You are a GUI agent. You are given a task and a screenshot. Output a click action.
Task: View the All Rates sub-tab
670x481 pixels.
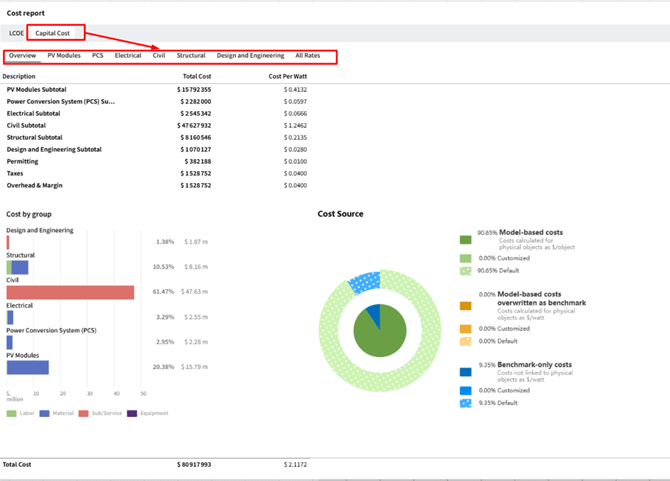pyautogui.click(x=307, y=56)
